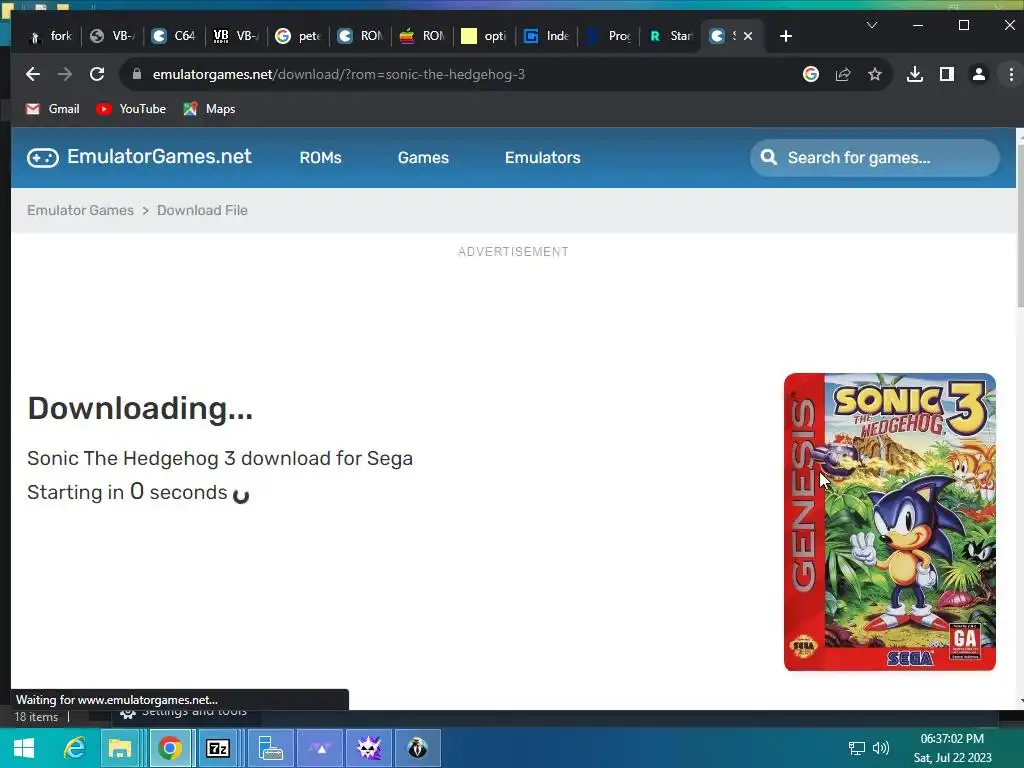The image size is (1024, 768).
Task: Close the active Sonic download tab
Action: (748, 36)
